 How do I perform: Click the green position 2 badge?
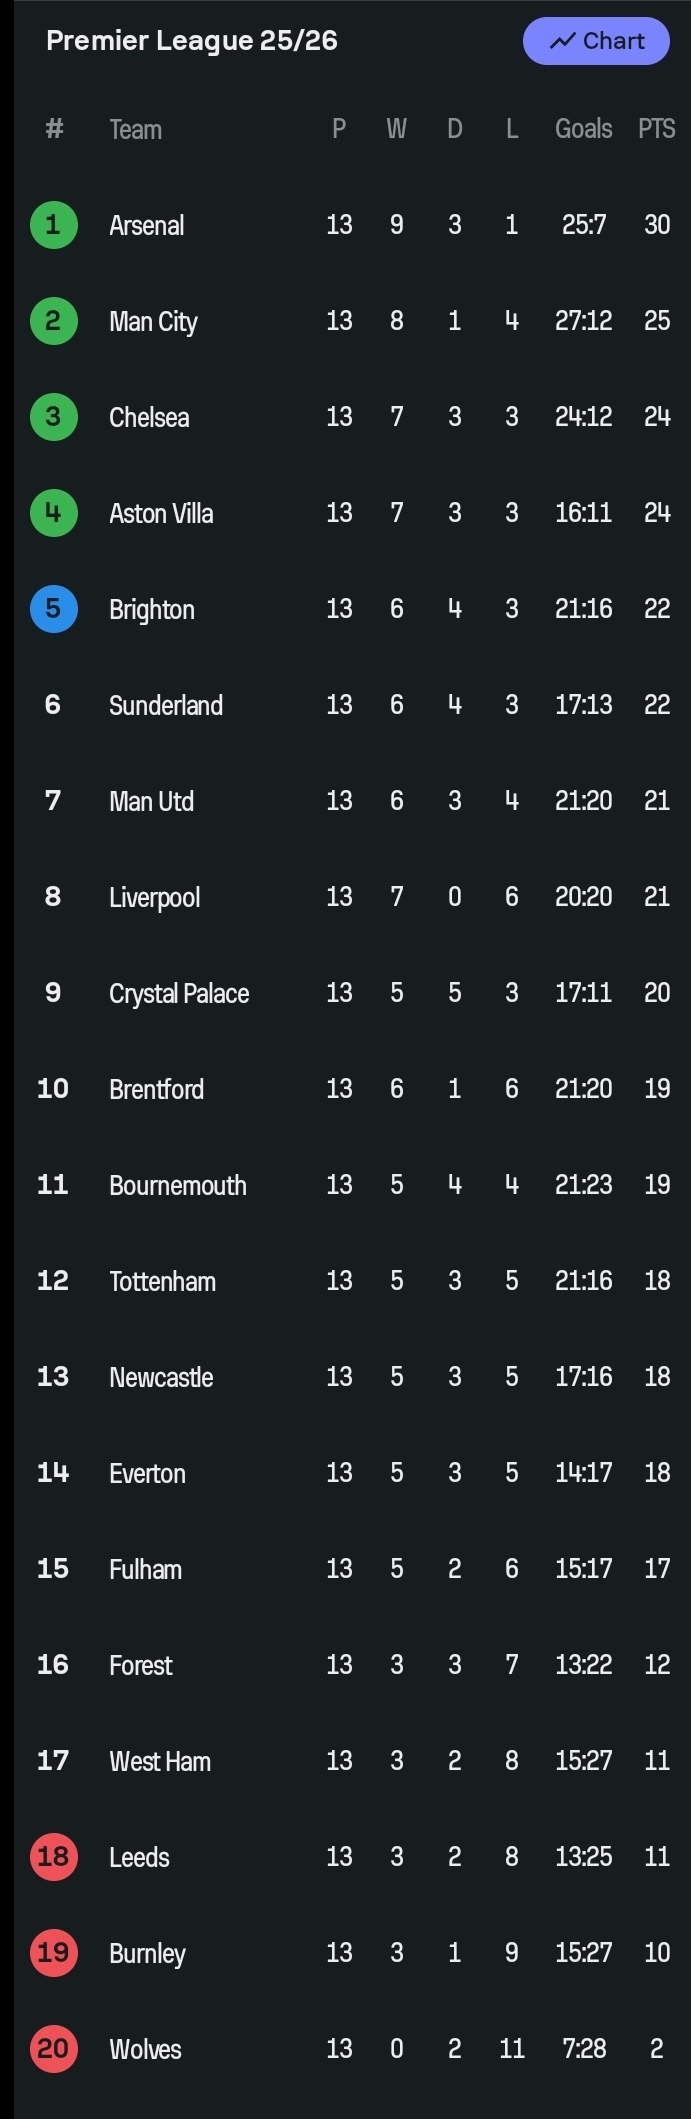(53, 321)
